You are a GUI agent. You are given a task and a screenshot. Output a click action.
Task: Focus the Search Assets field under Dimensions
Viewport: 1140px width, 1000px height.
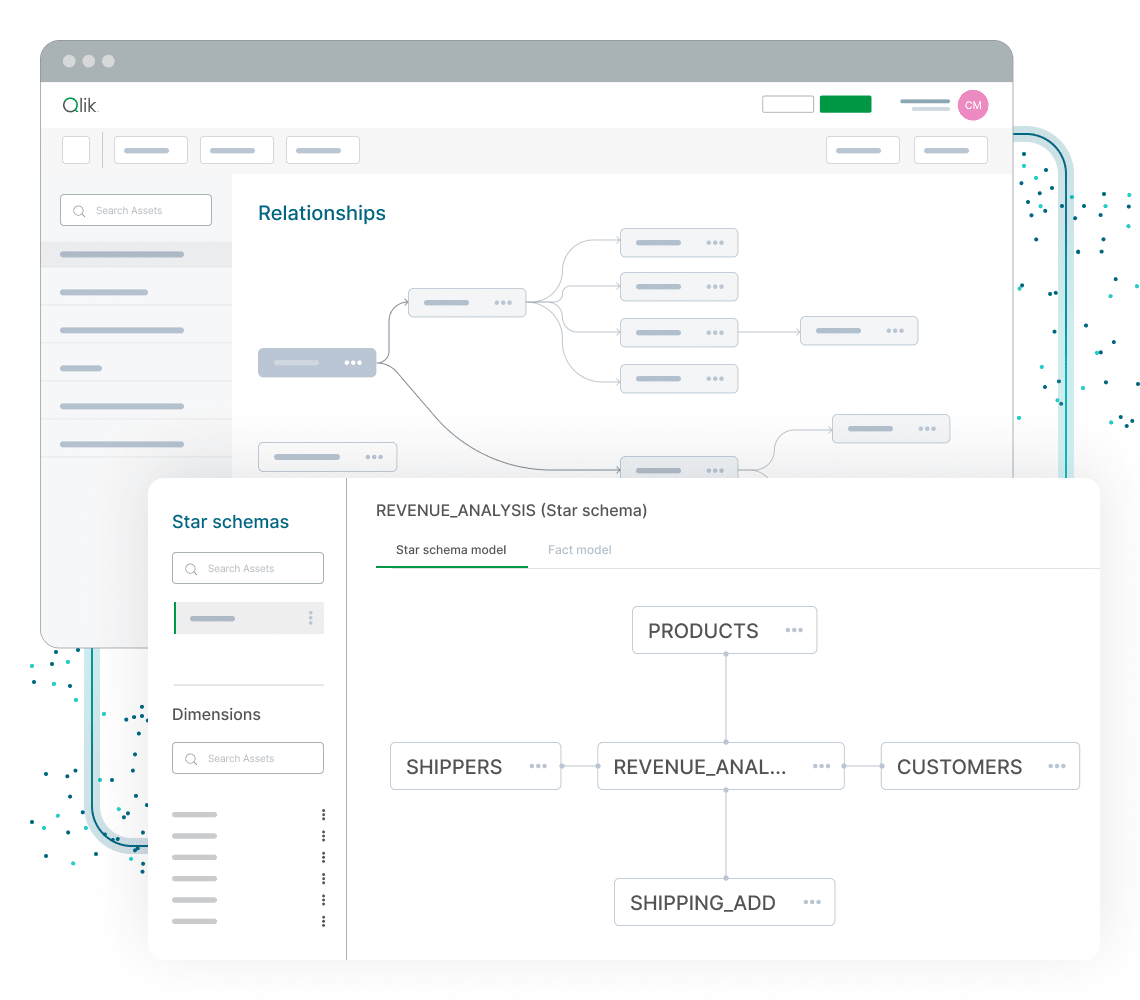click(x=248, y=758)
